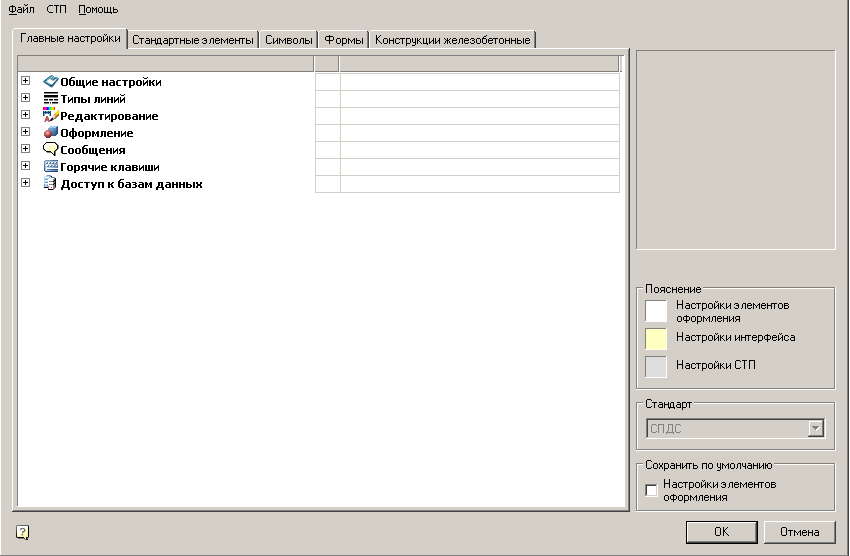Open the Файл menu
850x556 pixels.
point(21,9)
